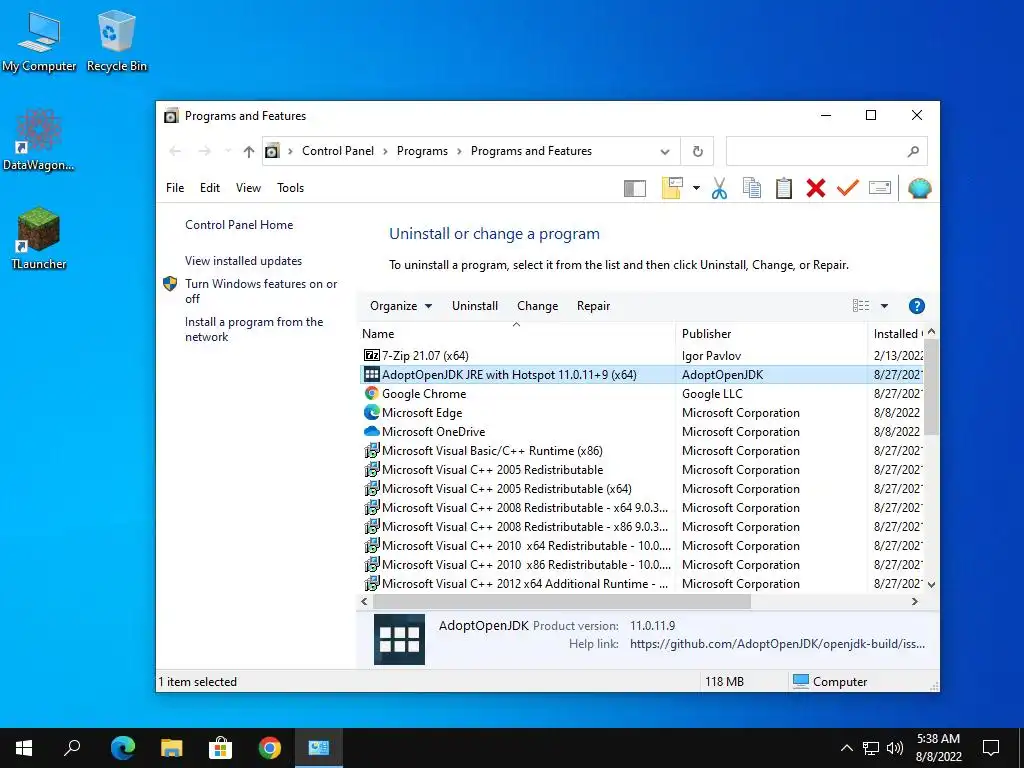The height and width of the screenshot is (768, 1024).
Task: Open TLauncher desktop shortcut
Action: point(39,238)
